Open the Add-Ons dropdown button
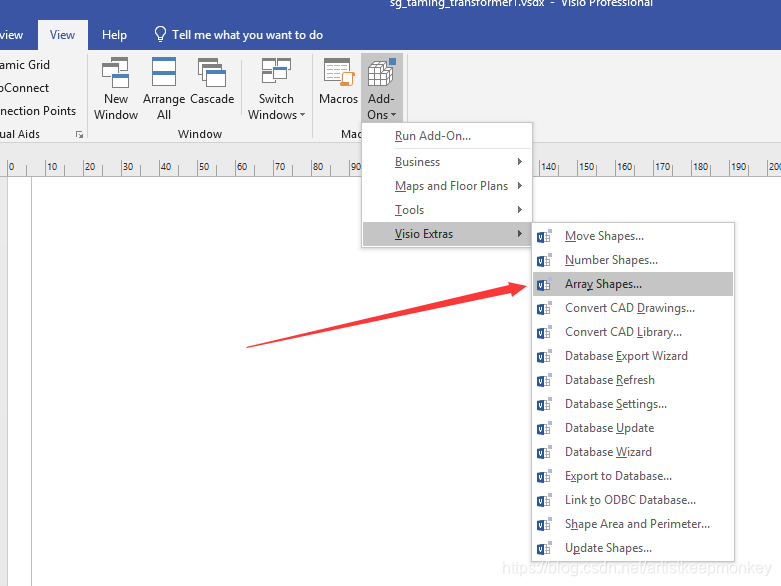781x586 pixels. [x=382, y=89]
